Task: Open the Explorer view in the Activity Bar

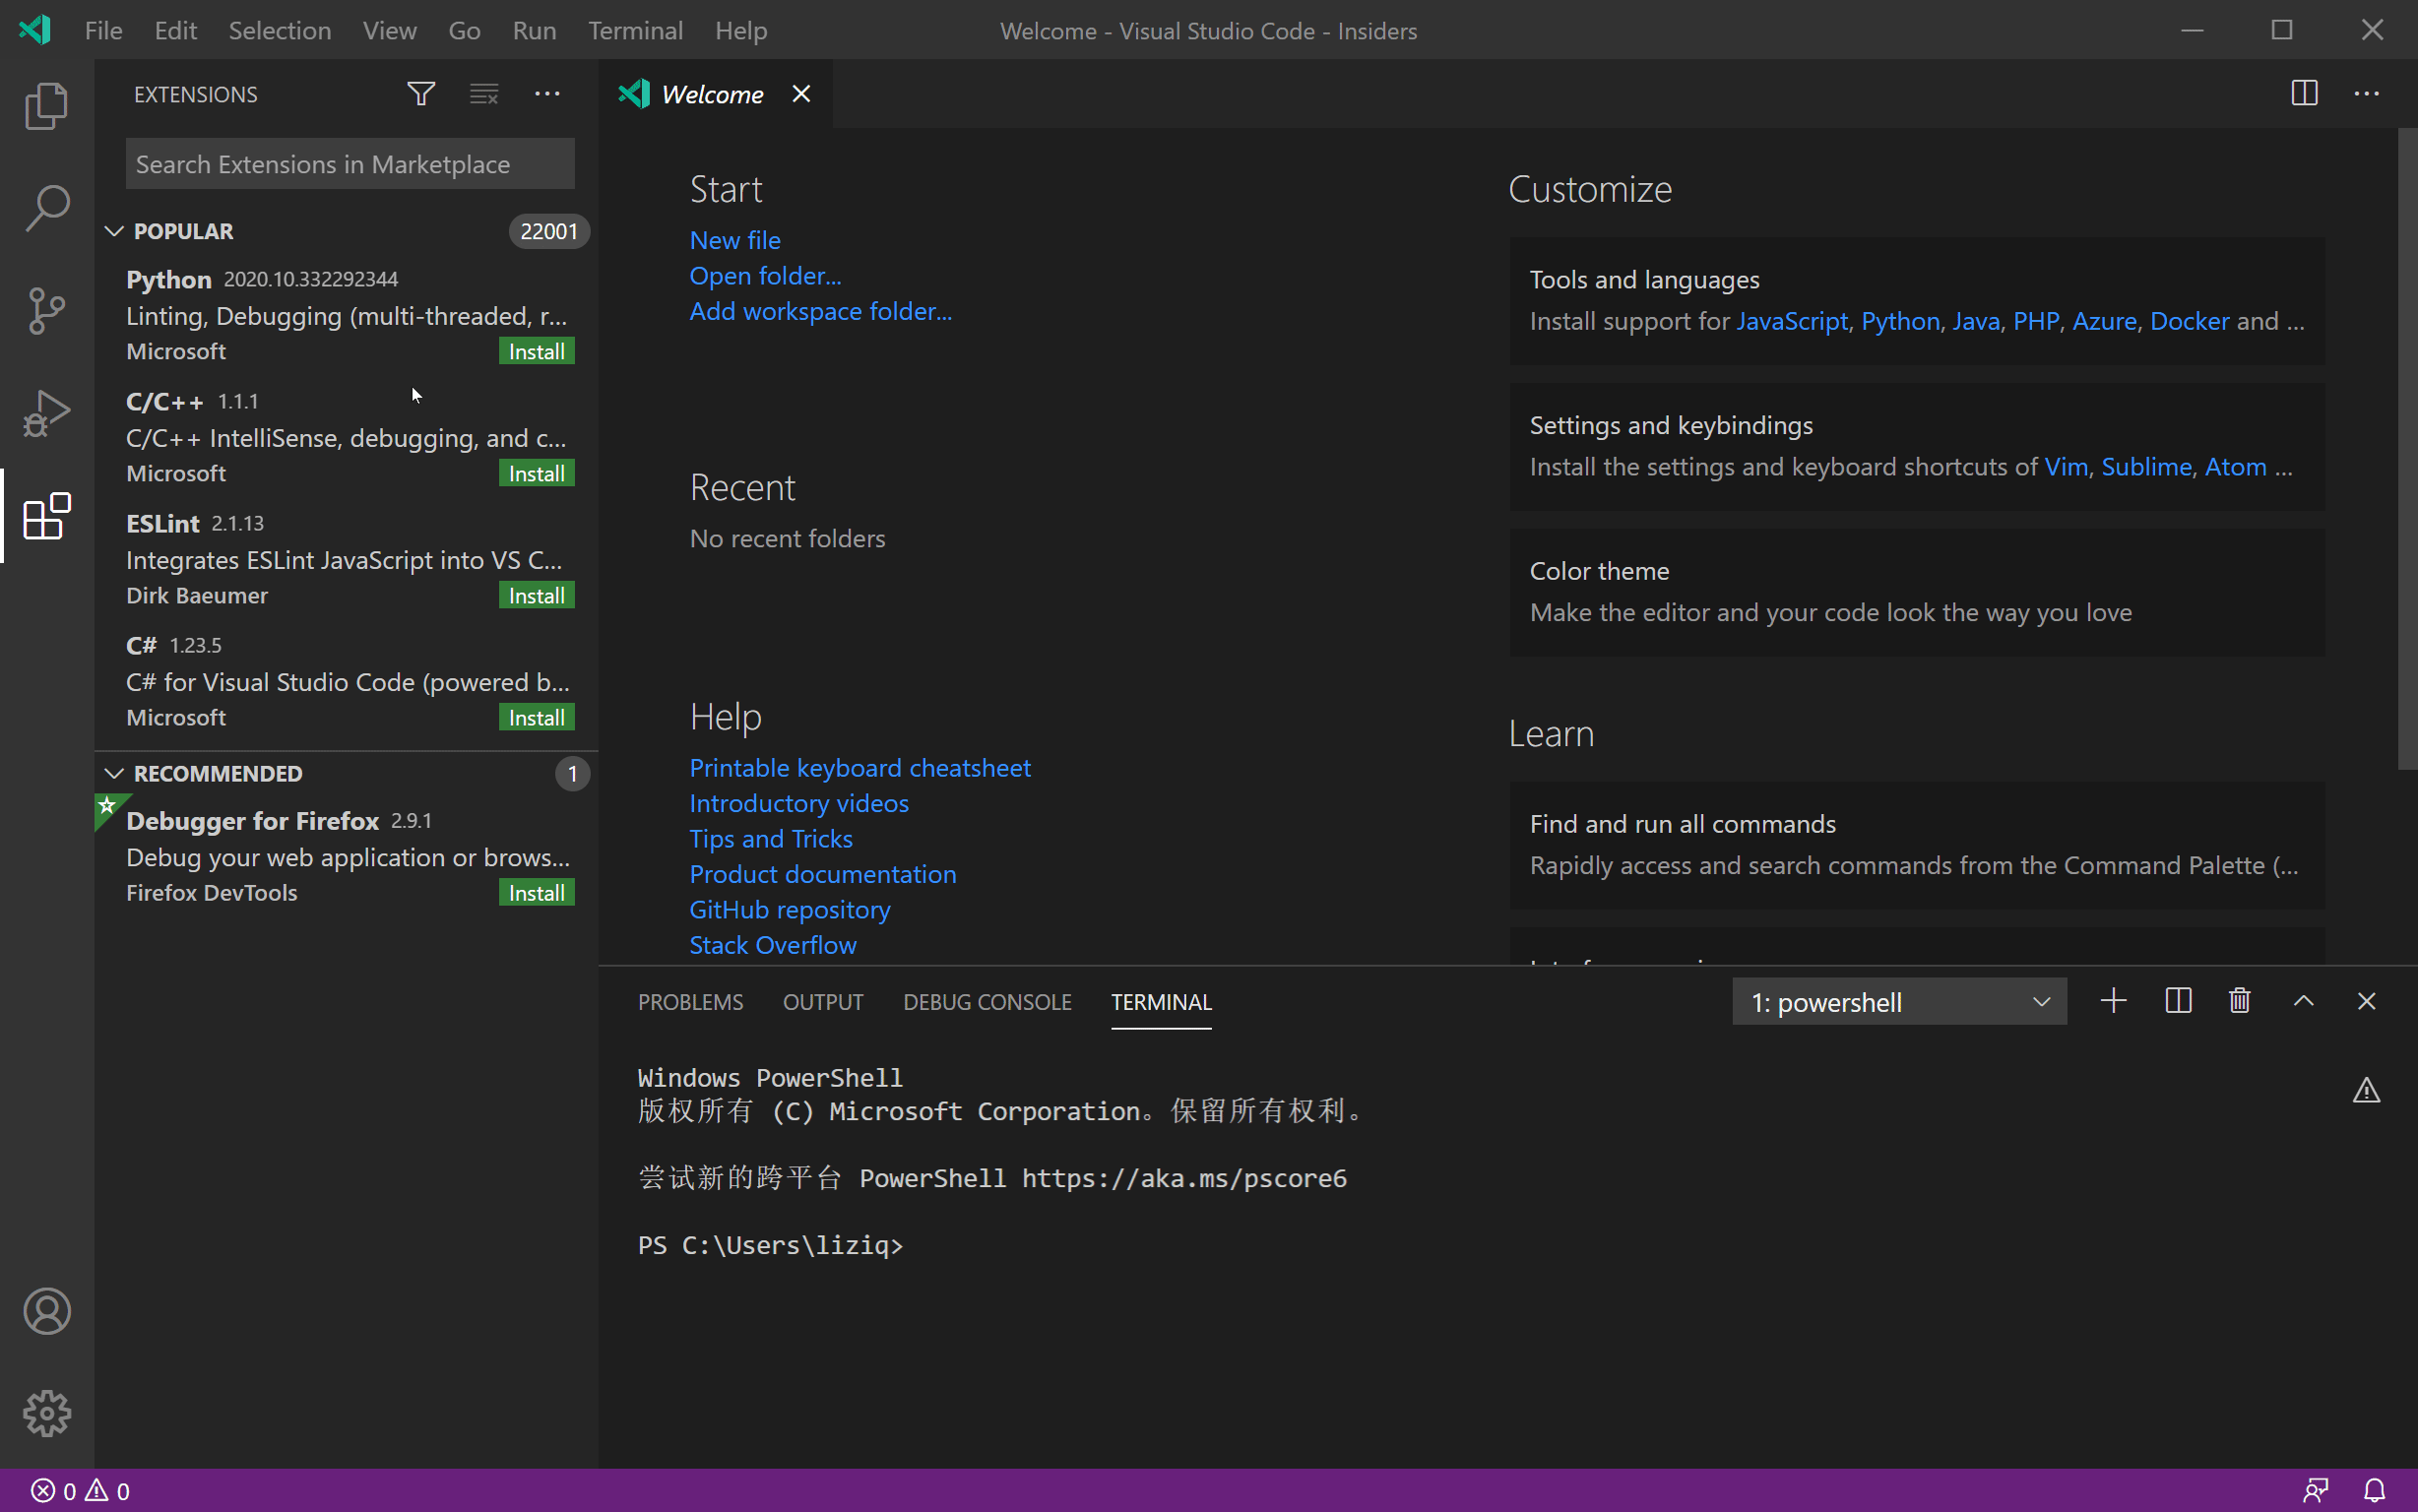Action: (46, 105)
